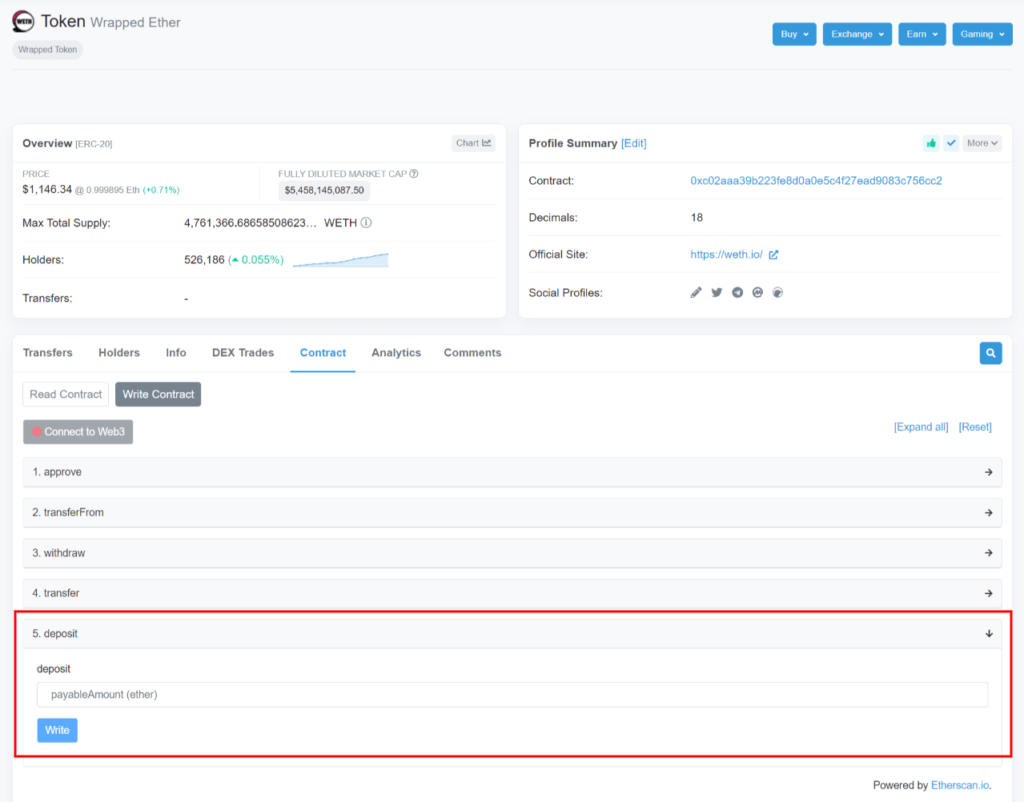Open the Buy dropdown

point(794,34)
